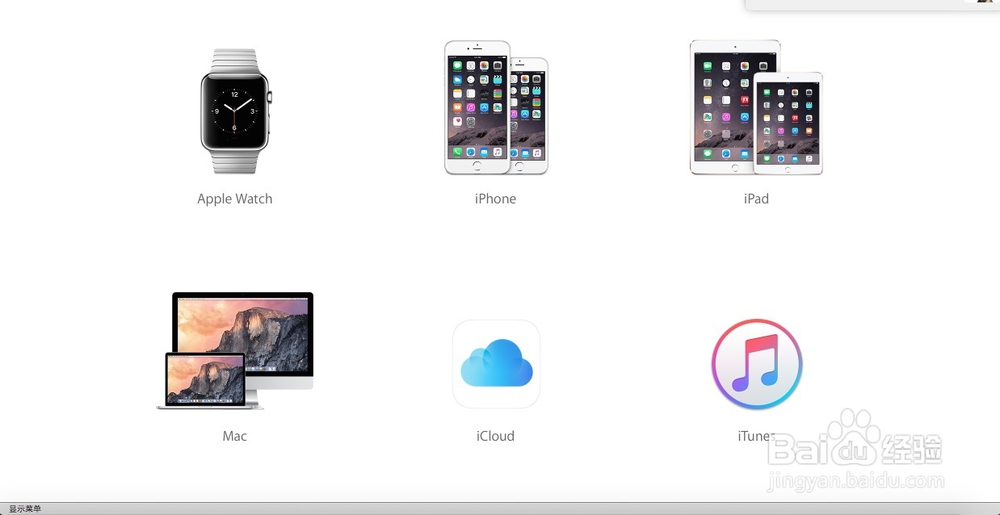The image size is (1000, 515).
Task: Click the Apple Watch text label
Action: point(235,199)
